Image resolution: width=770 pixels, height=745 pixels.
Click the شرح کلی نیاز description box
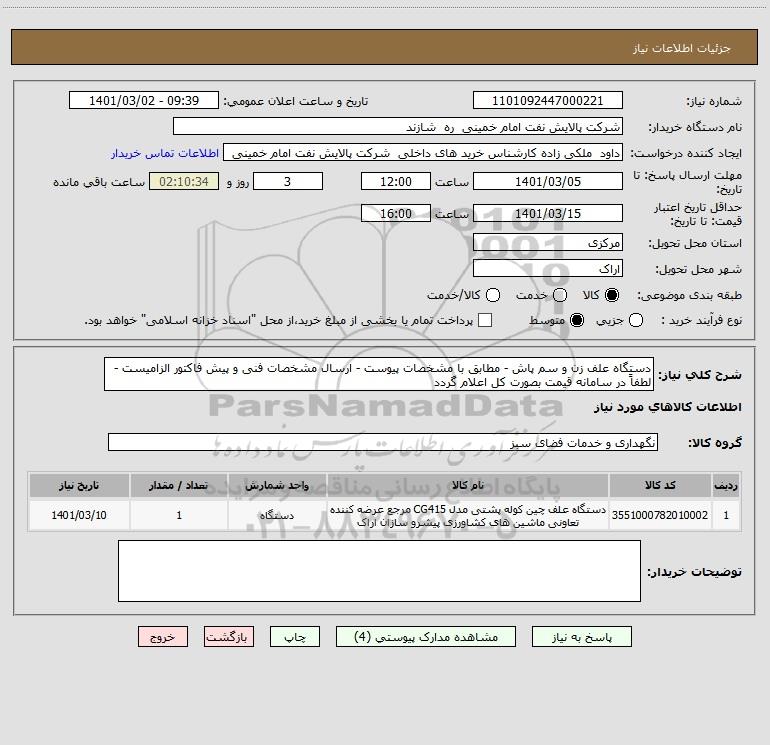click(379, 374)
